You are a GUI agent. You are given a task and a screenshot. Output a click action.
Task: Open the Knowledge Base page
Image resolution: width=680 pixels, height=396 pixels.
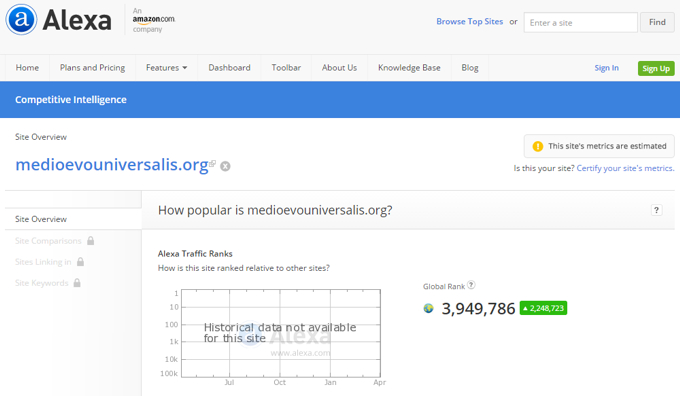pyautogui.click(x=409, y=68)
